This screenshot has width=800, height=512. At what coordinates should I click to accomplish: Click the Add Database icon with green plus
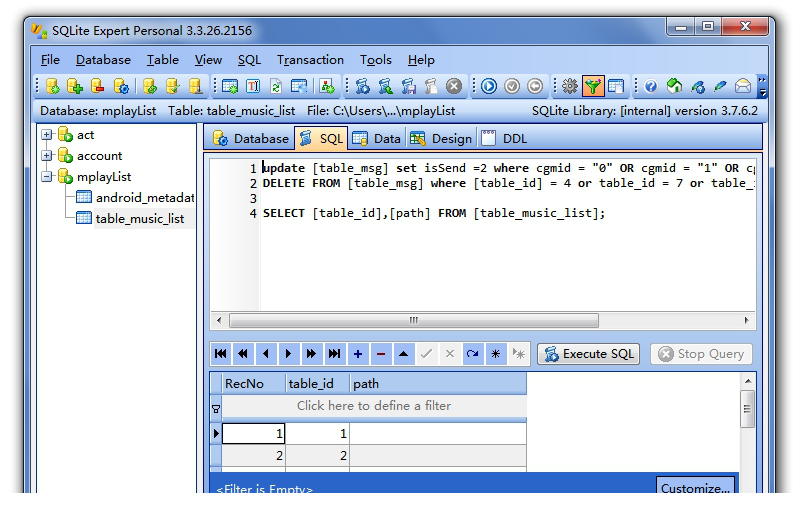74,86
